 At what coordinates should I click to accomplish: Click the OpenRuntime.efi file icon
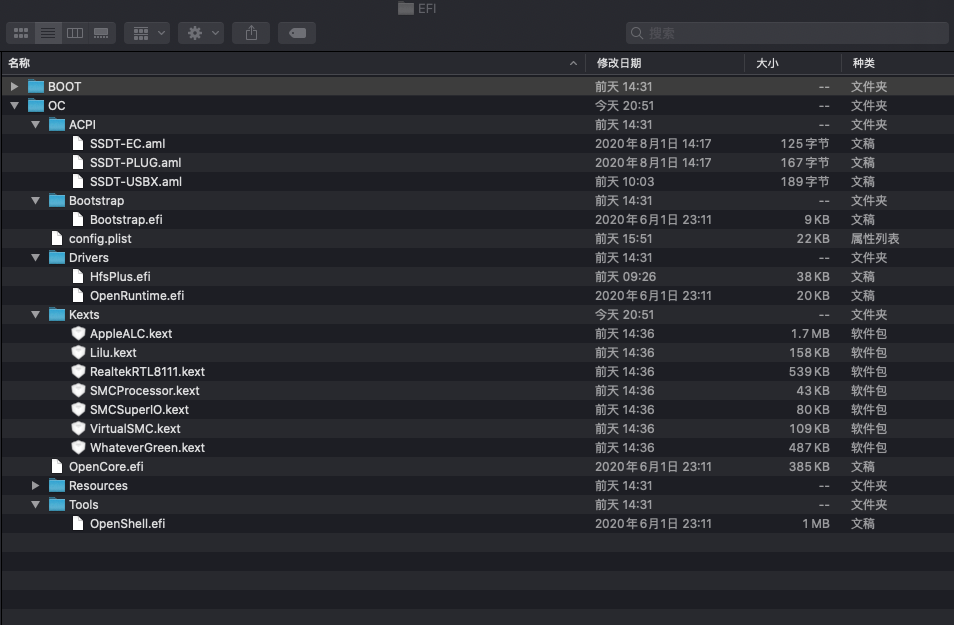click(78, 295)
